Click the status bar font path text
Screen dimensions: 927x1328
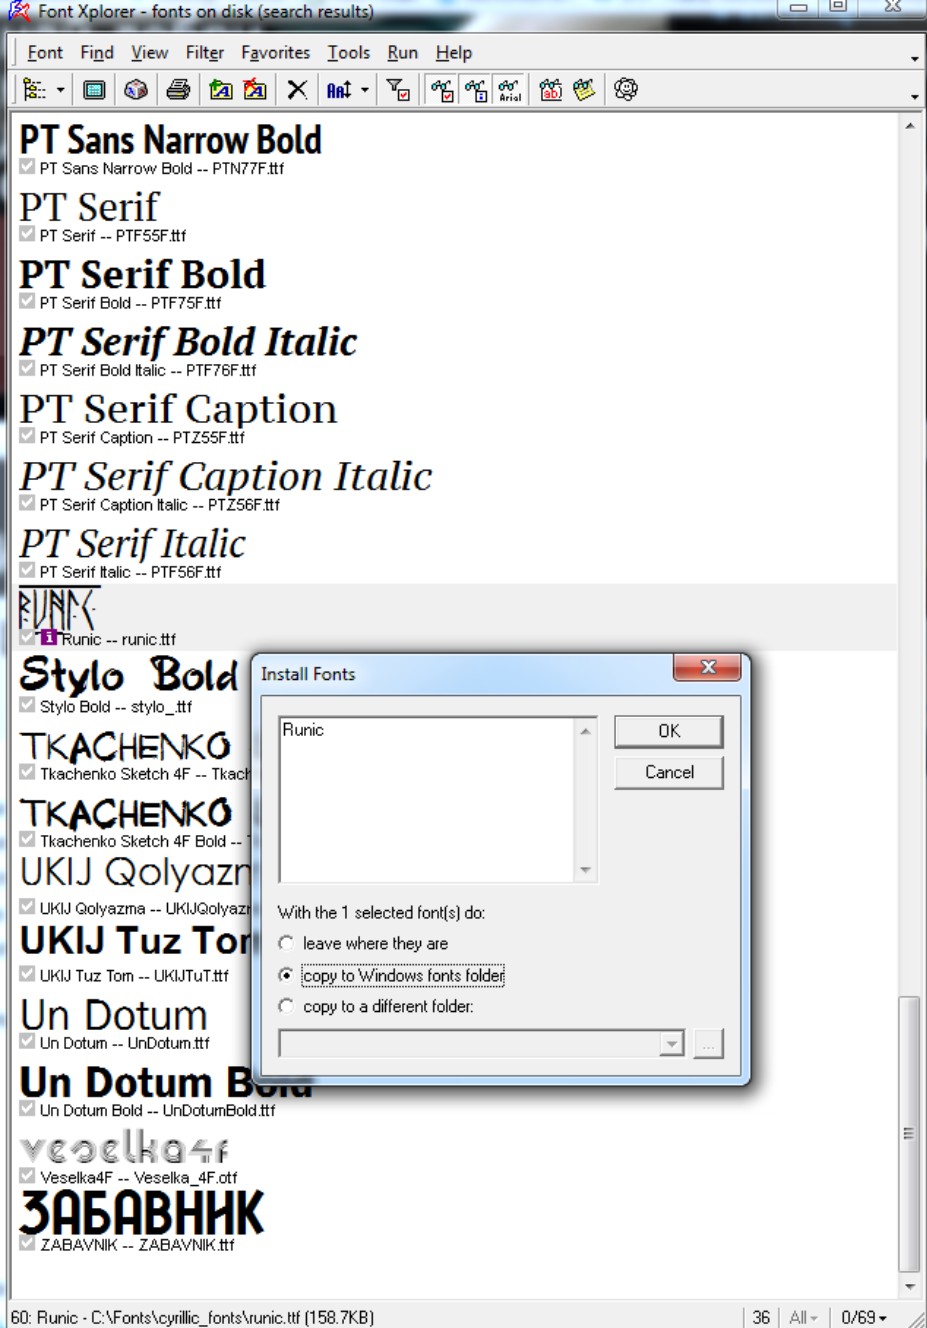tap(193, 1317)
